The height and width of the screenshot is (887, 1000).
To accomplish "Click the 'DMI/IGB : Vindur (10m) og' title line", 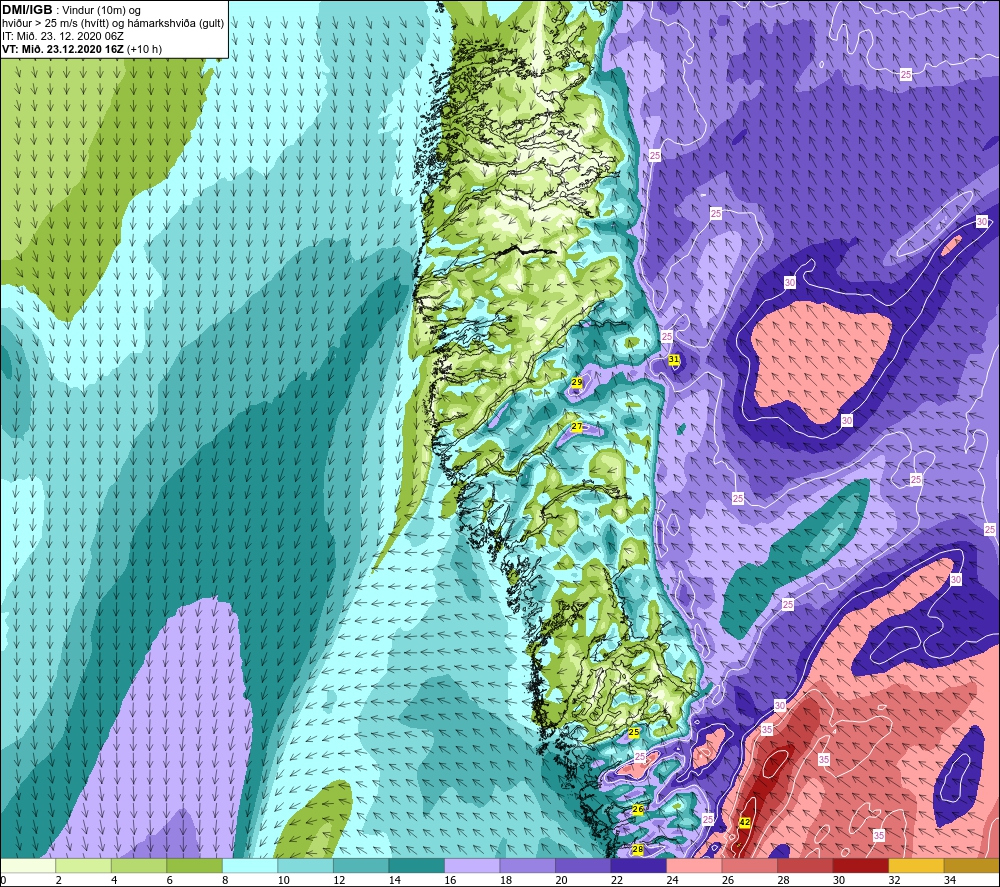I will [x=72, y=10].
